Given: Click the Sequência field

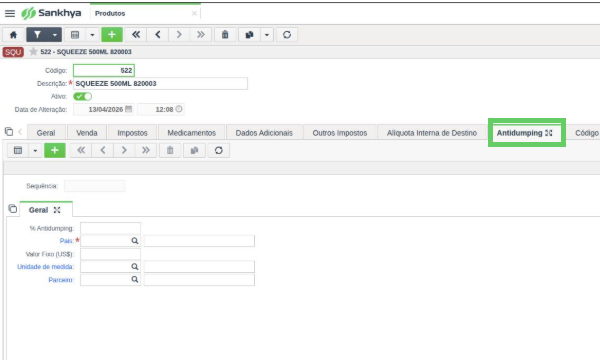Looking at the screenshot, I should pyautogui.click(x=95, y=186).
